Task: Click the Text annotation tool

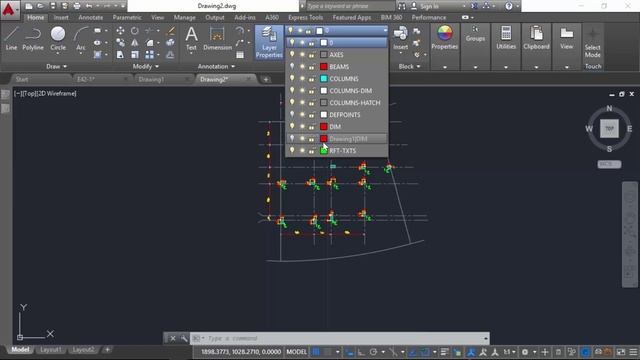Action: 191,39
